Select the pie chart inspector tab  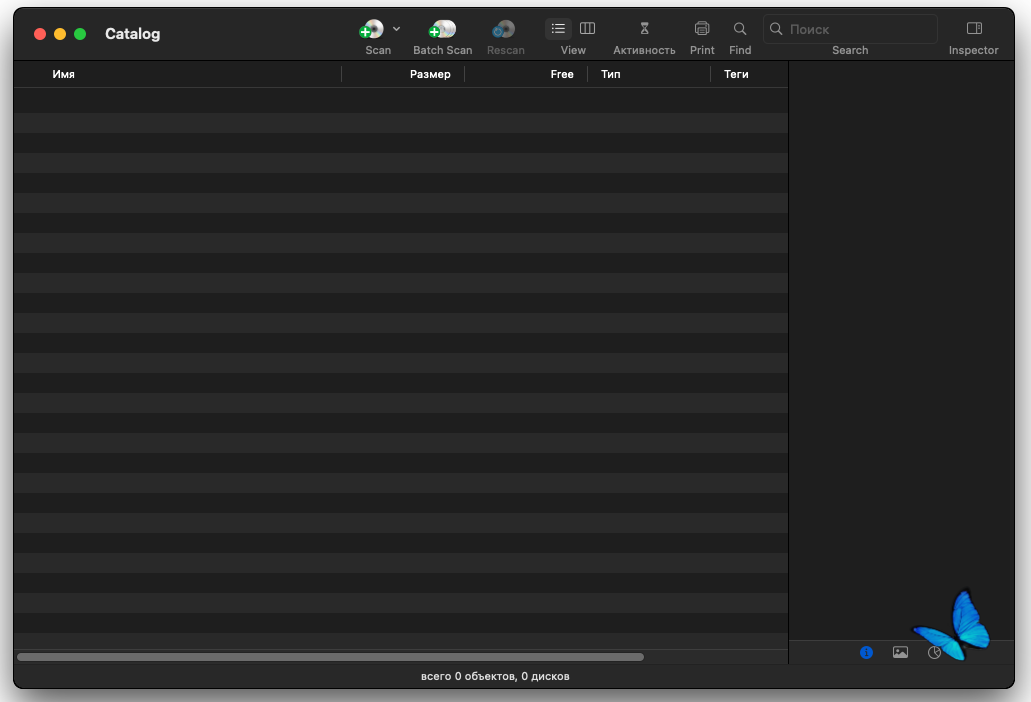pos(934,652)
